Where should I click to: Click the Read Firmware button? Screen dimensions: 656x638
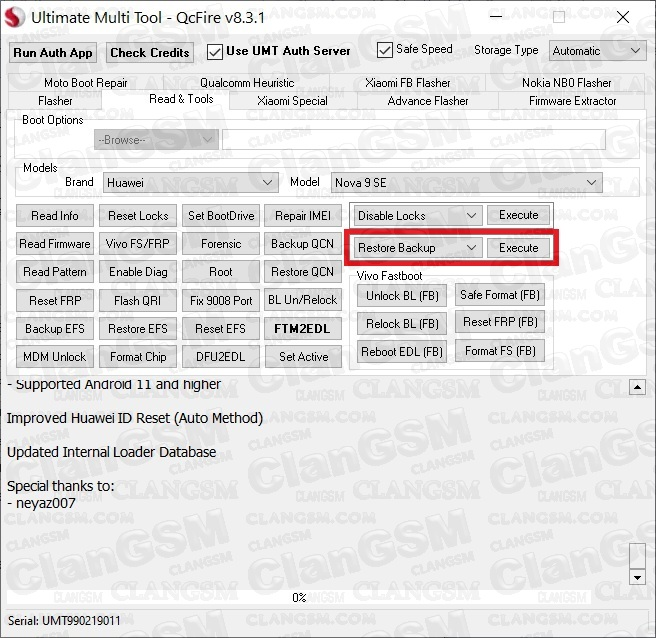(x=55, y=244)
